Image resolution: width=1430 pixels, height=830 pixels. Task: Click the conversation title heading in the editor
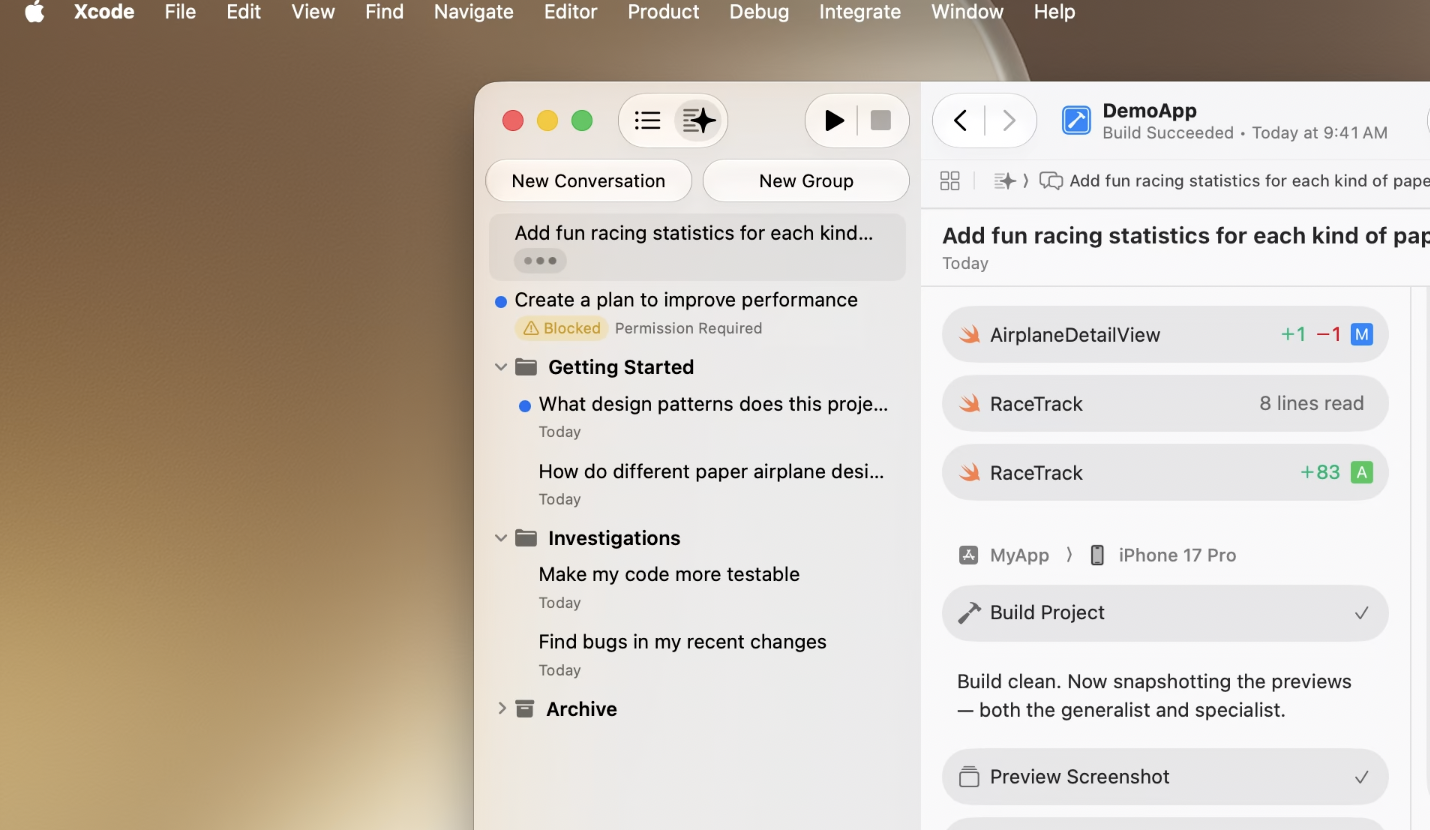pyautogui.click(x=1186, y=236)
